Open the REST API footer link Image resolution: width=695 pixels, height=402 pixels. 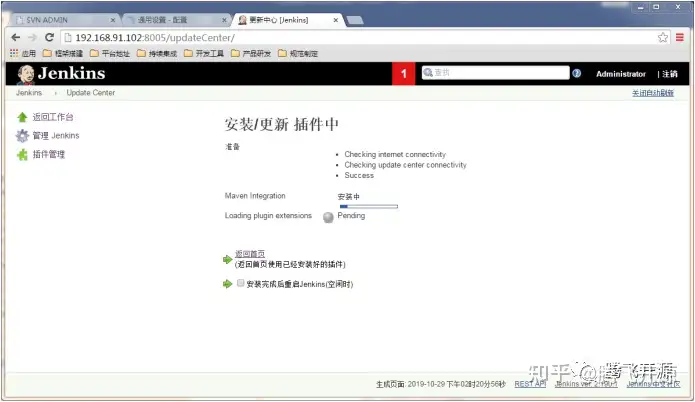point(530,384)
